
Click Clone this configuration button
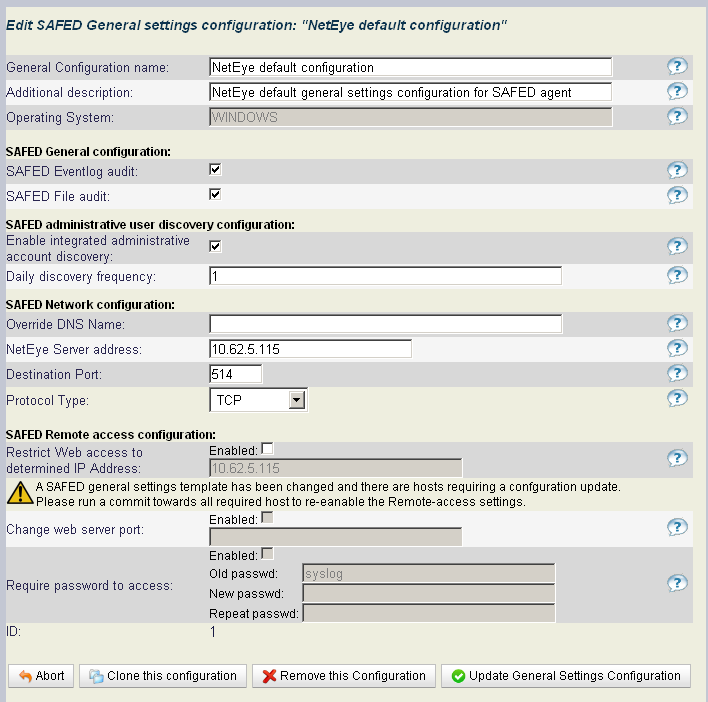[163, 676]
